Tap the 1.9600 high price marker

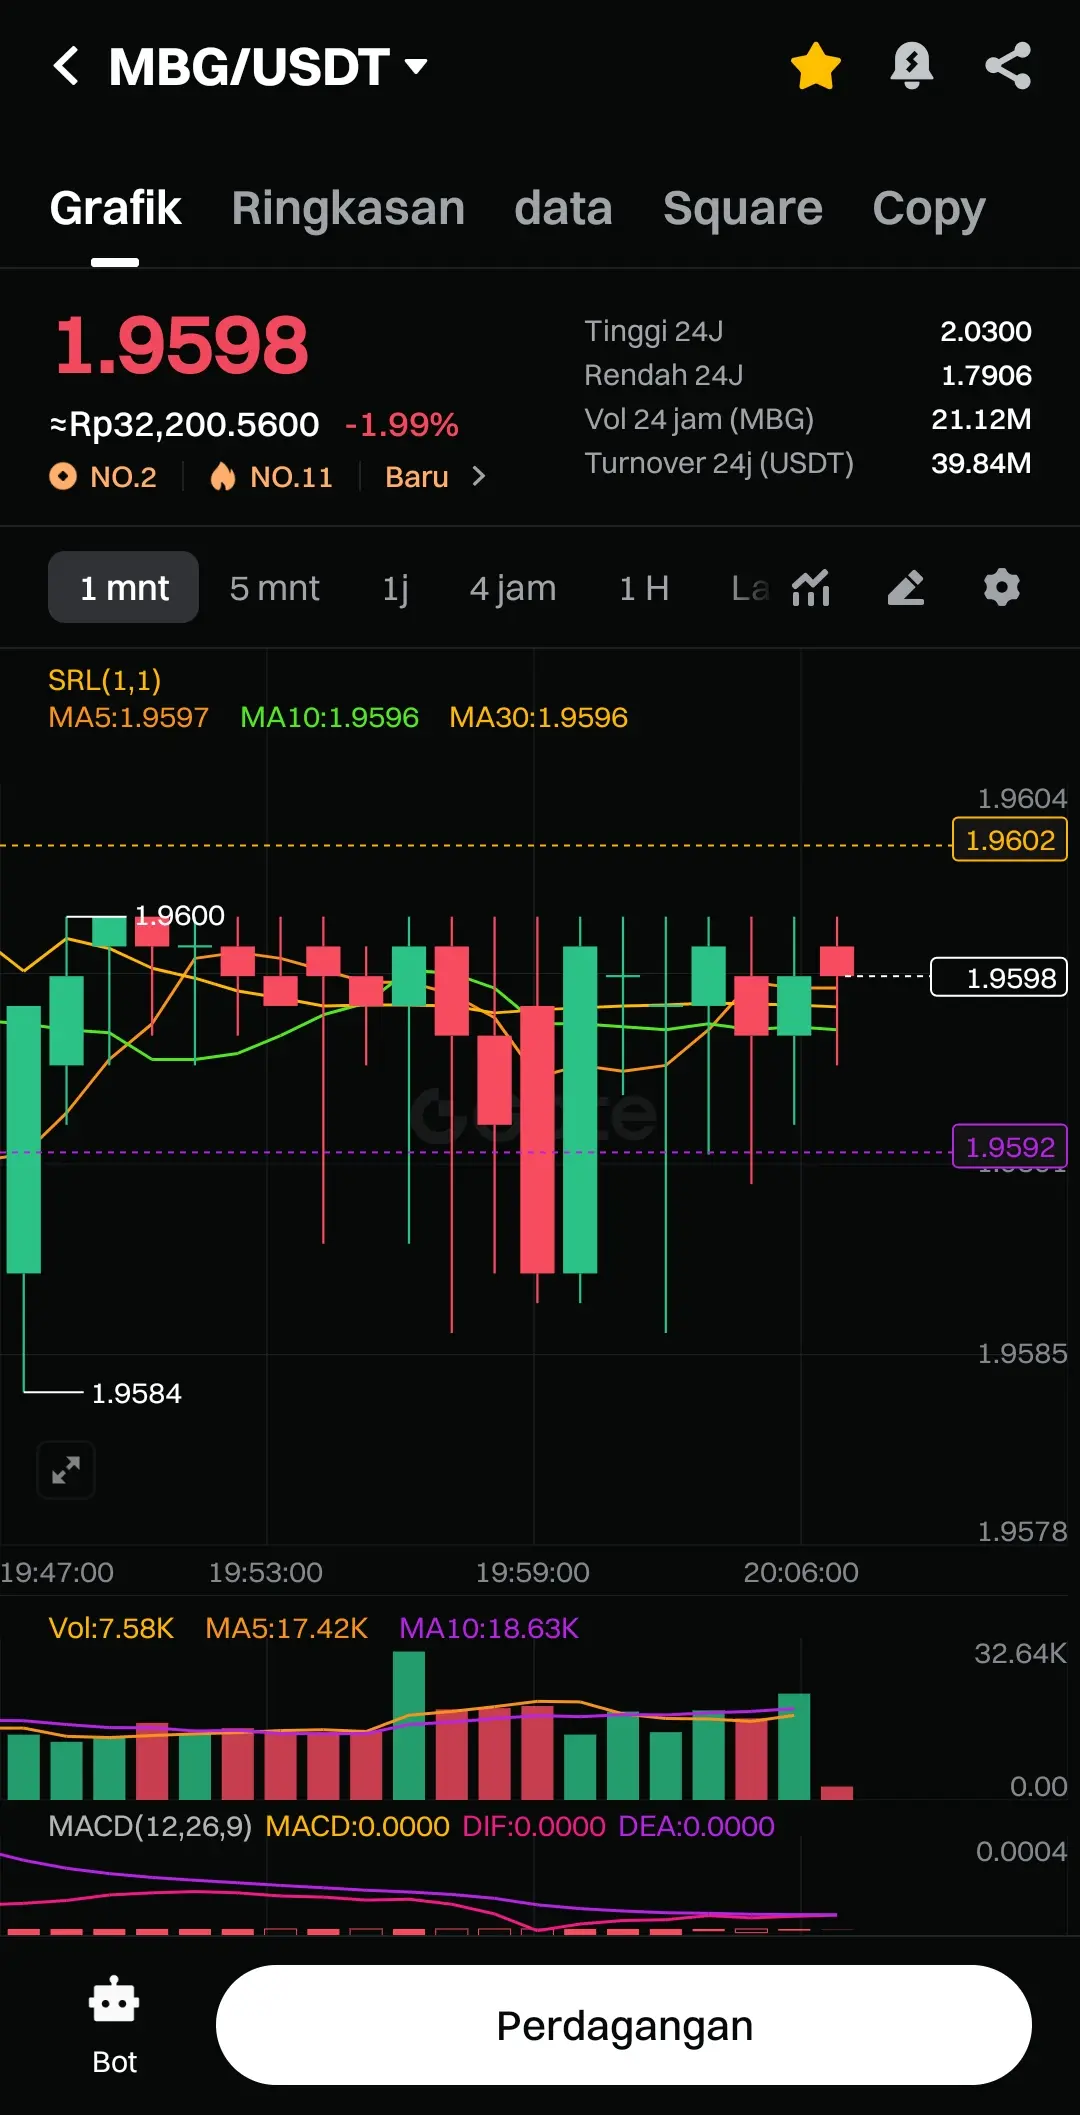coord(180,915)
